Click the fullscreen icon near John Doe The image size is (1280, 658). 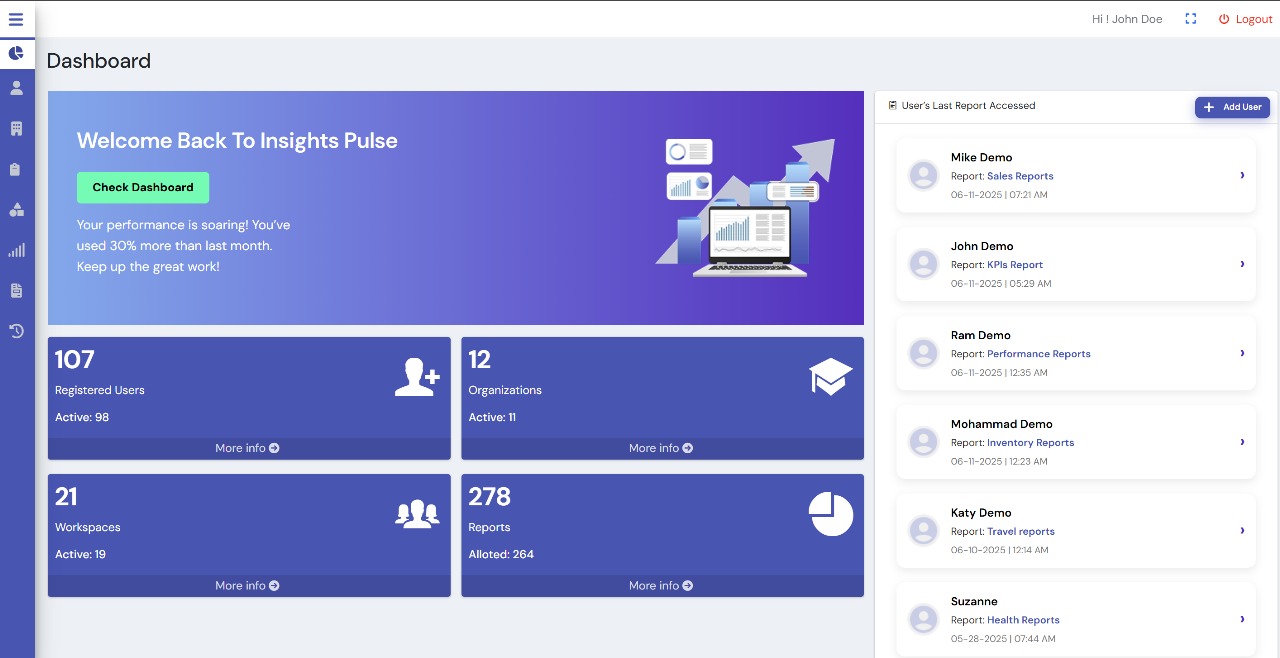coord(1190,18)
